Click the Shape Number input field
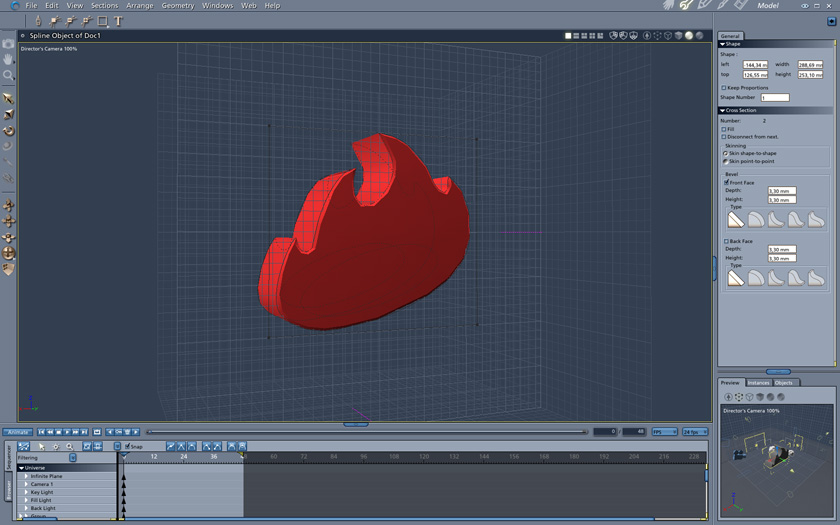 [775, 98]
